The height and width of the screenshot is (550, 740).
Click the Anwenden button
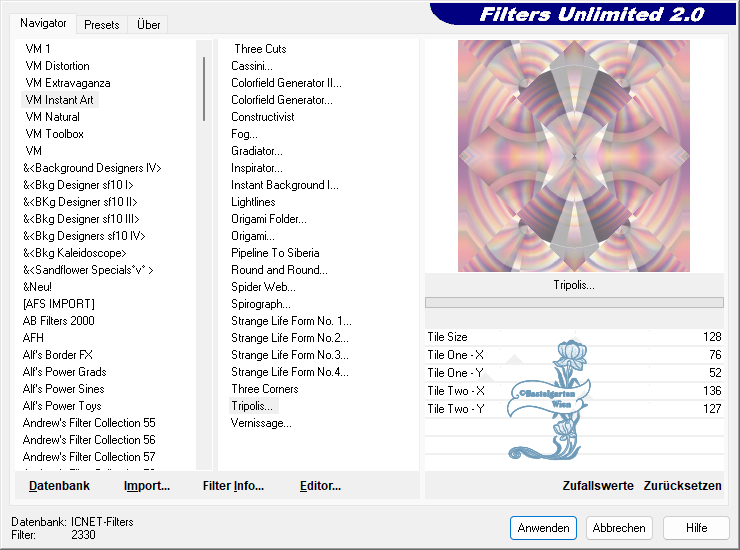[543, 528]
